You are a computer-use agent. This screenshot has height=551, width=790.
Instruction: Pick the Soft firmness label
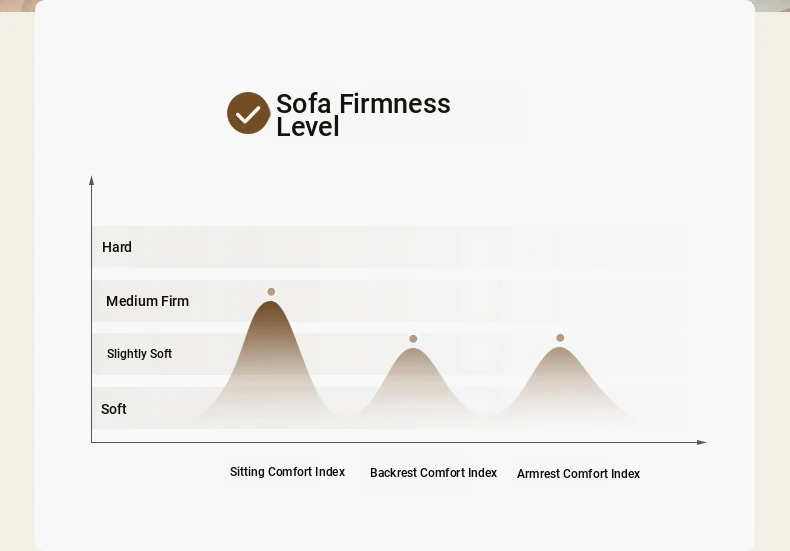[114, 409]
